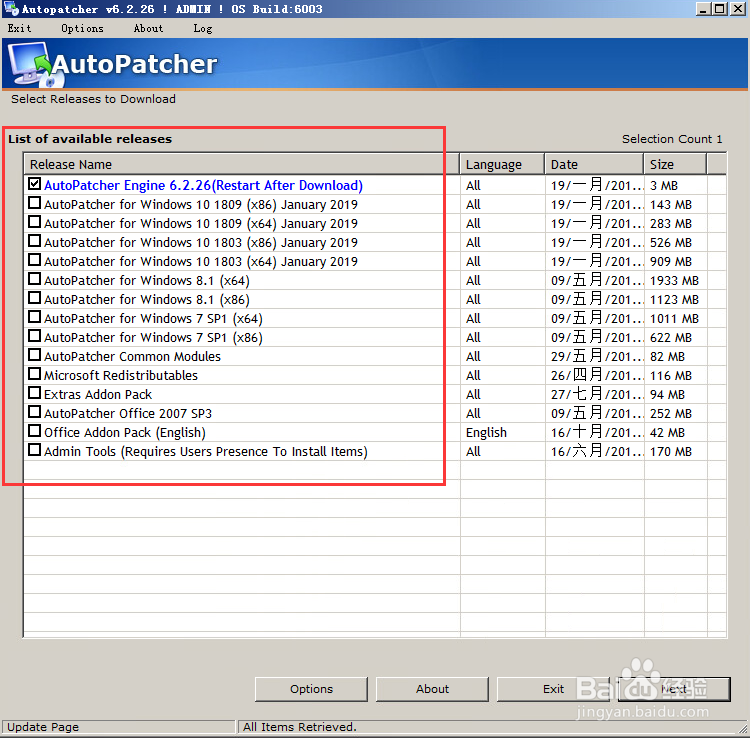750x738 pixels.
Task: Check Windows 7 SP1 (x86) release checkbox
Action: point(34,336)
